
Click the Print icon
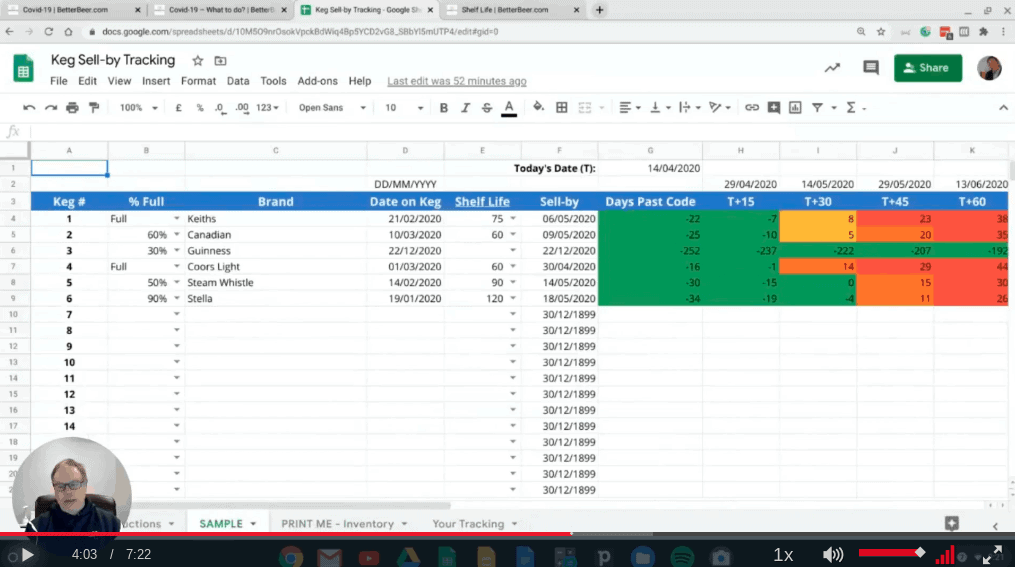click(x=72, y=107)
